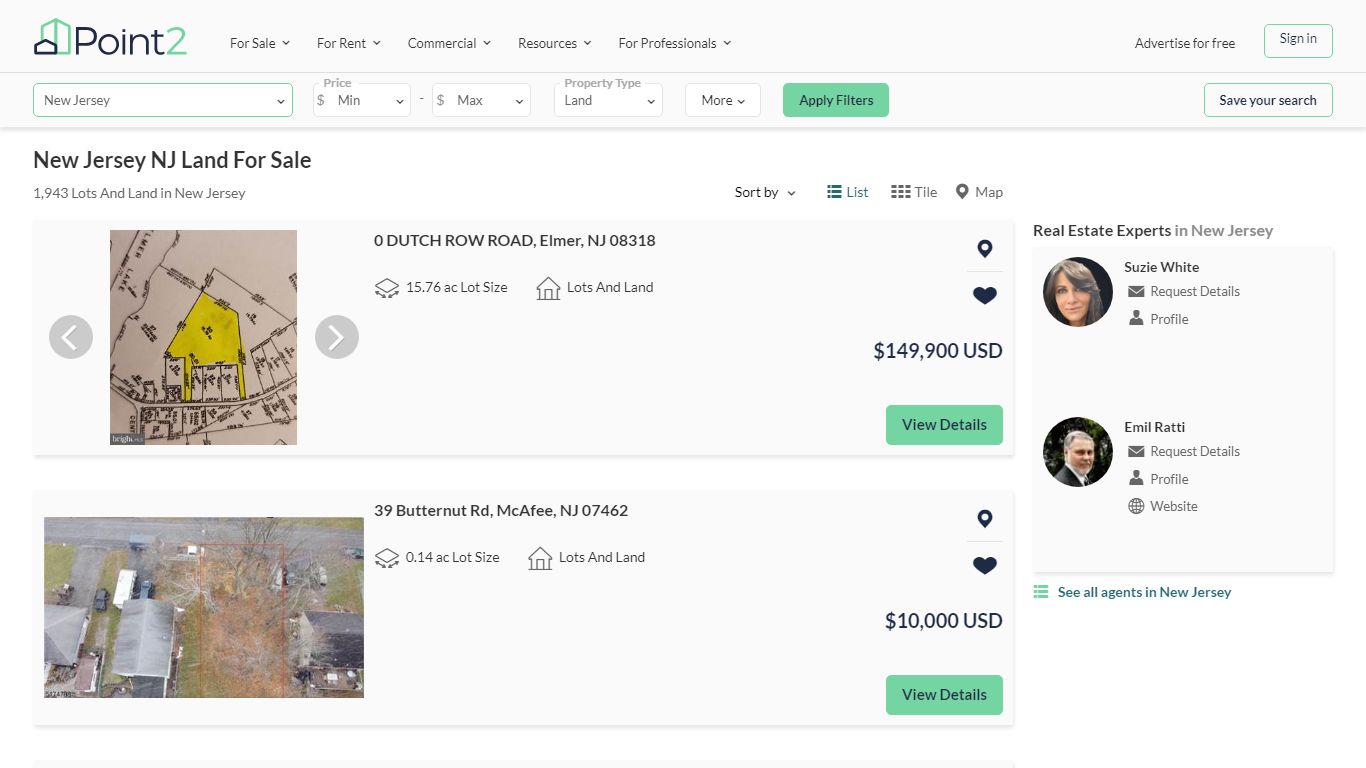Open the For Professionals menu
Viewport: 1366px width, 768px height.
(x=675, y=43)
